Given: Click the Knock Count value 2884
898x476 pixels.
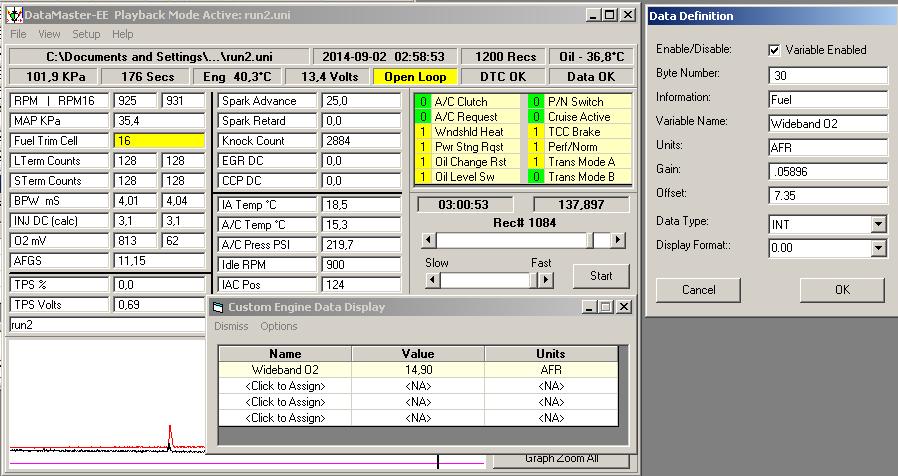Looking at the screenshot, I should 361,141.
